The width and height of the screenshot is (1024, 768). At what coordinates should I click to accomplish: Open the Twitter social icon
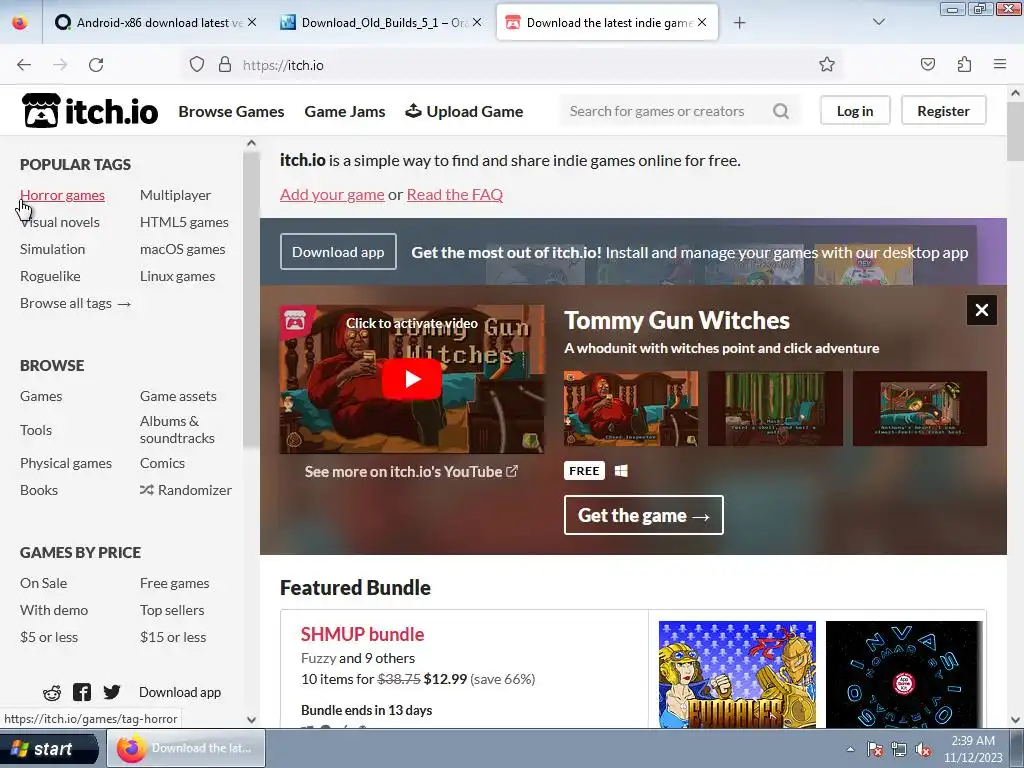112,692
